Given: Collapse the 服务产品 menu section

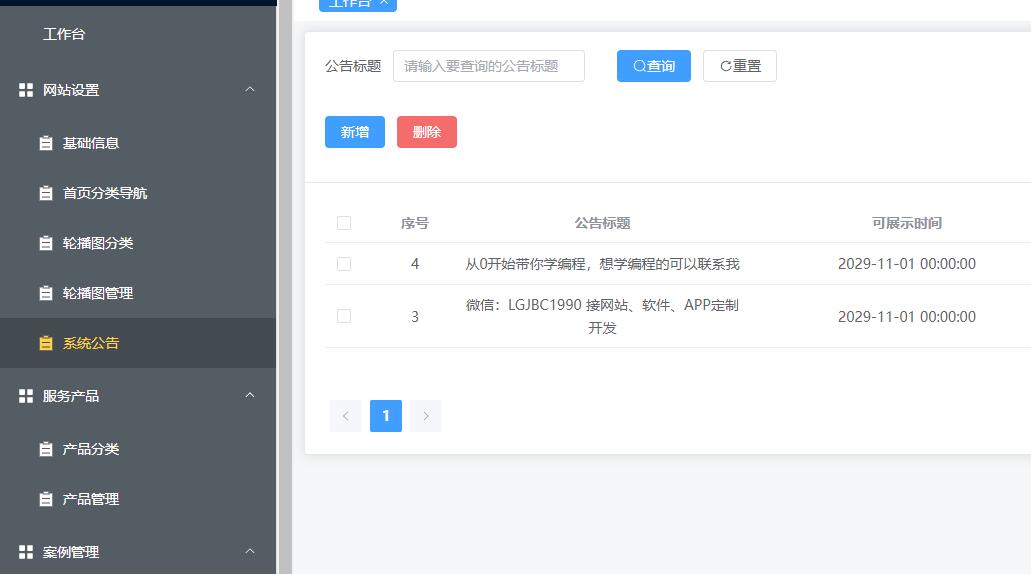Looking at the screenshot, I should coord(250,396).
